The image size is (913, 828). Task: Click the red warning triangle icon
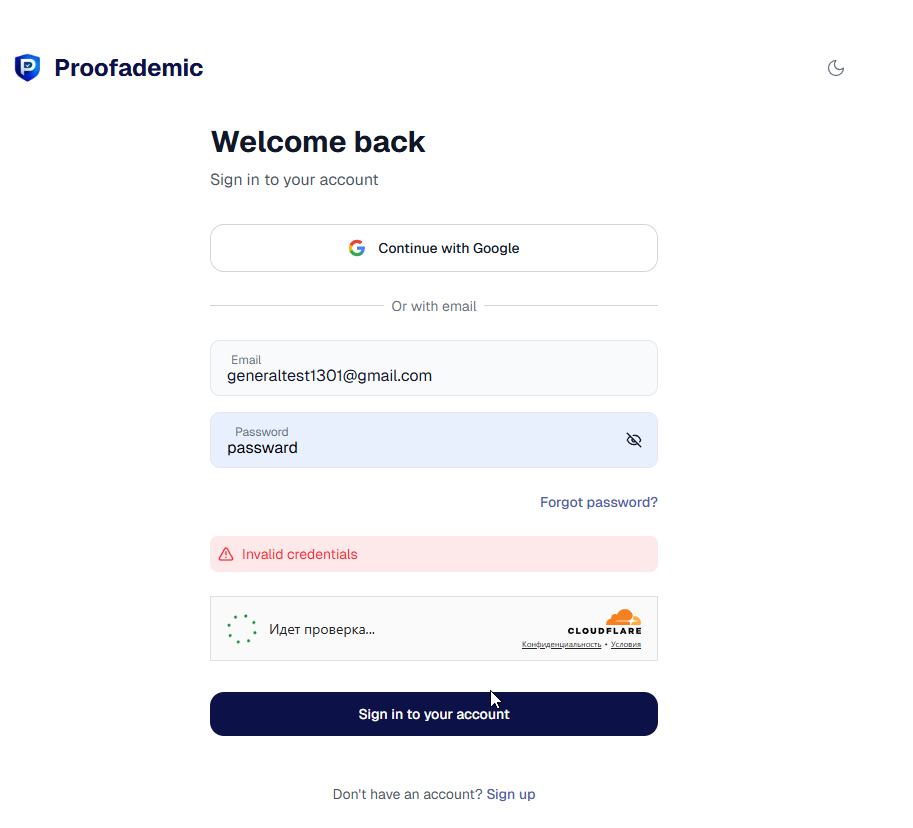pos(226,554)
